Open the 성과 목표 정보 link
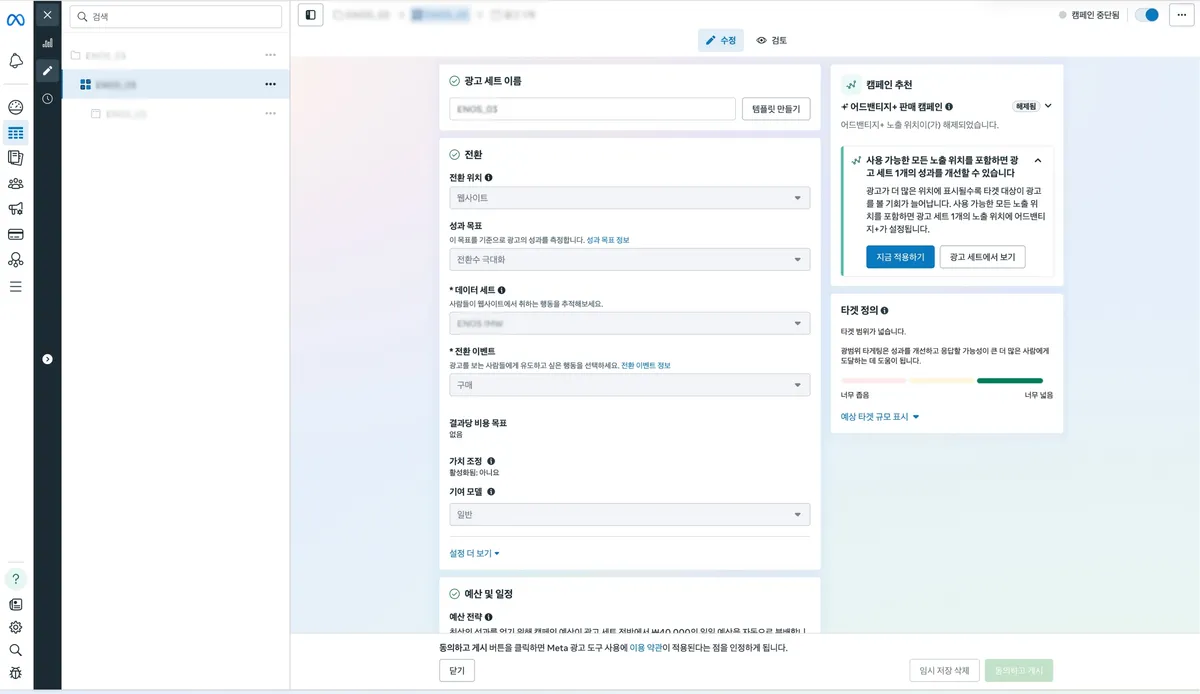This screenshot has height=694, width=1200. point(607,240)
